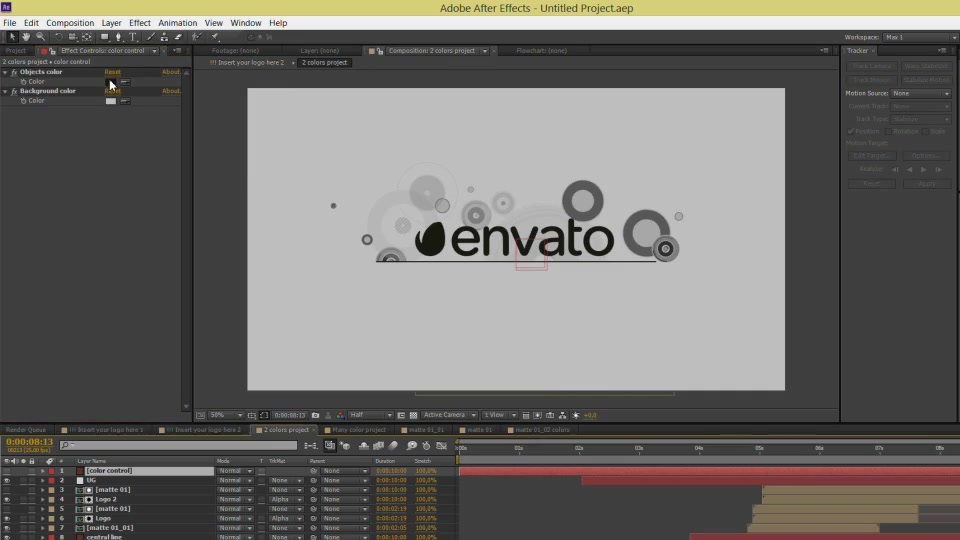Open the magnification 50% dropdown
The image size is (960, 540).
[225, 415]
